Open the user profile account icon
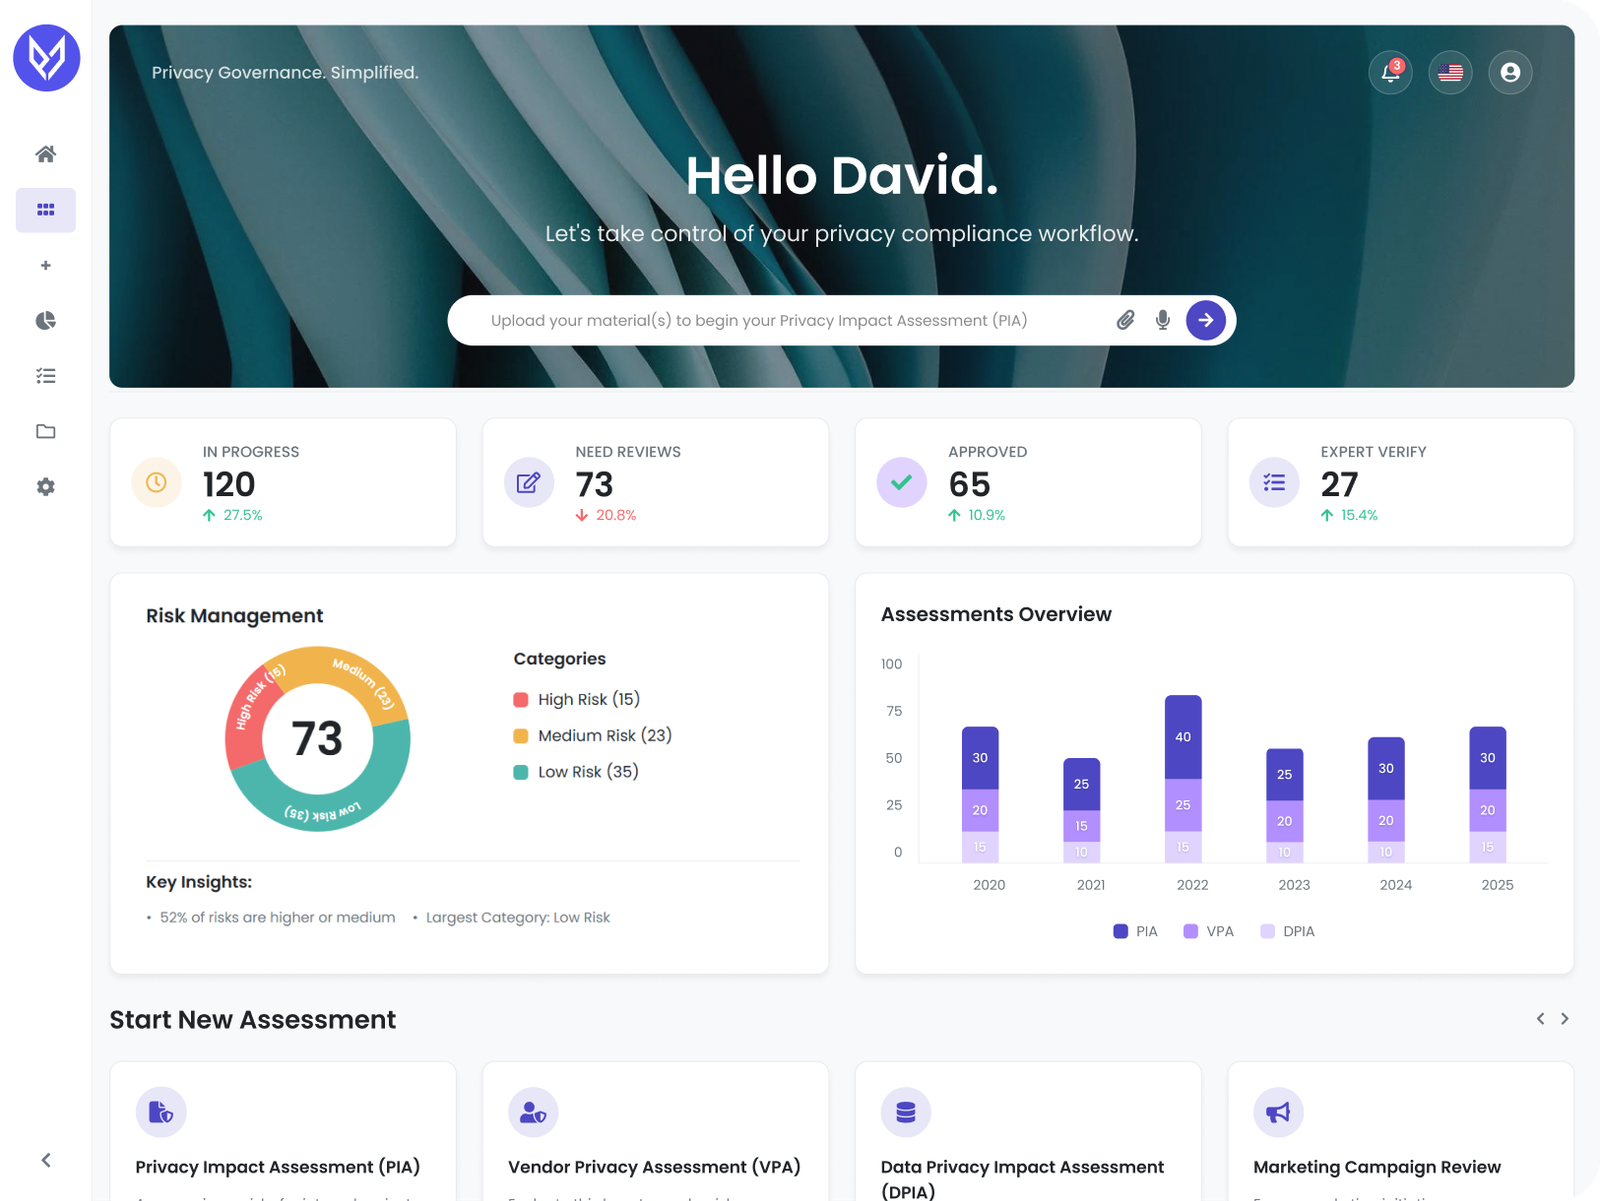 [x=1510, y=72]
